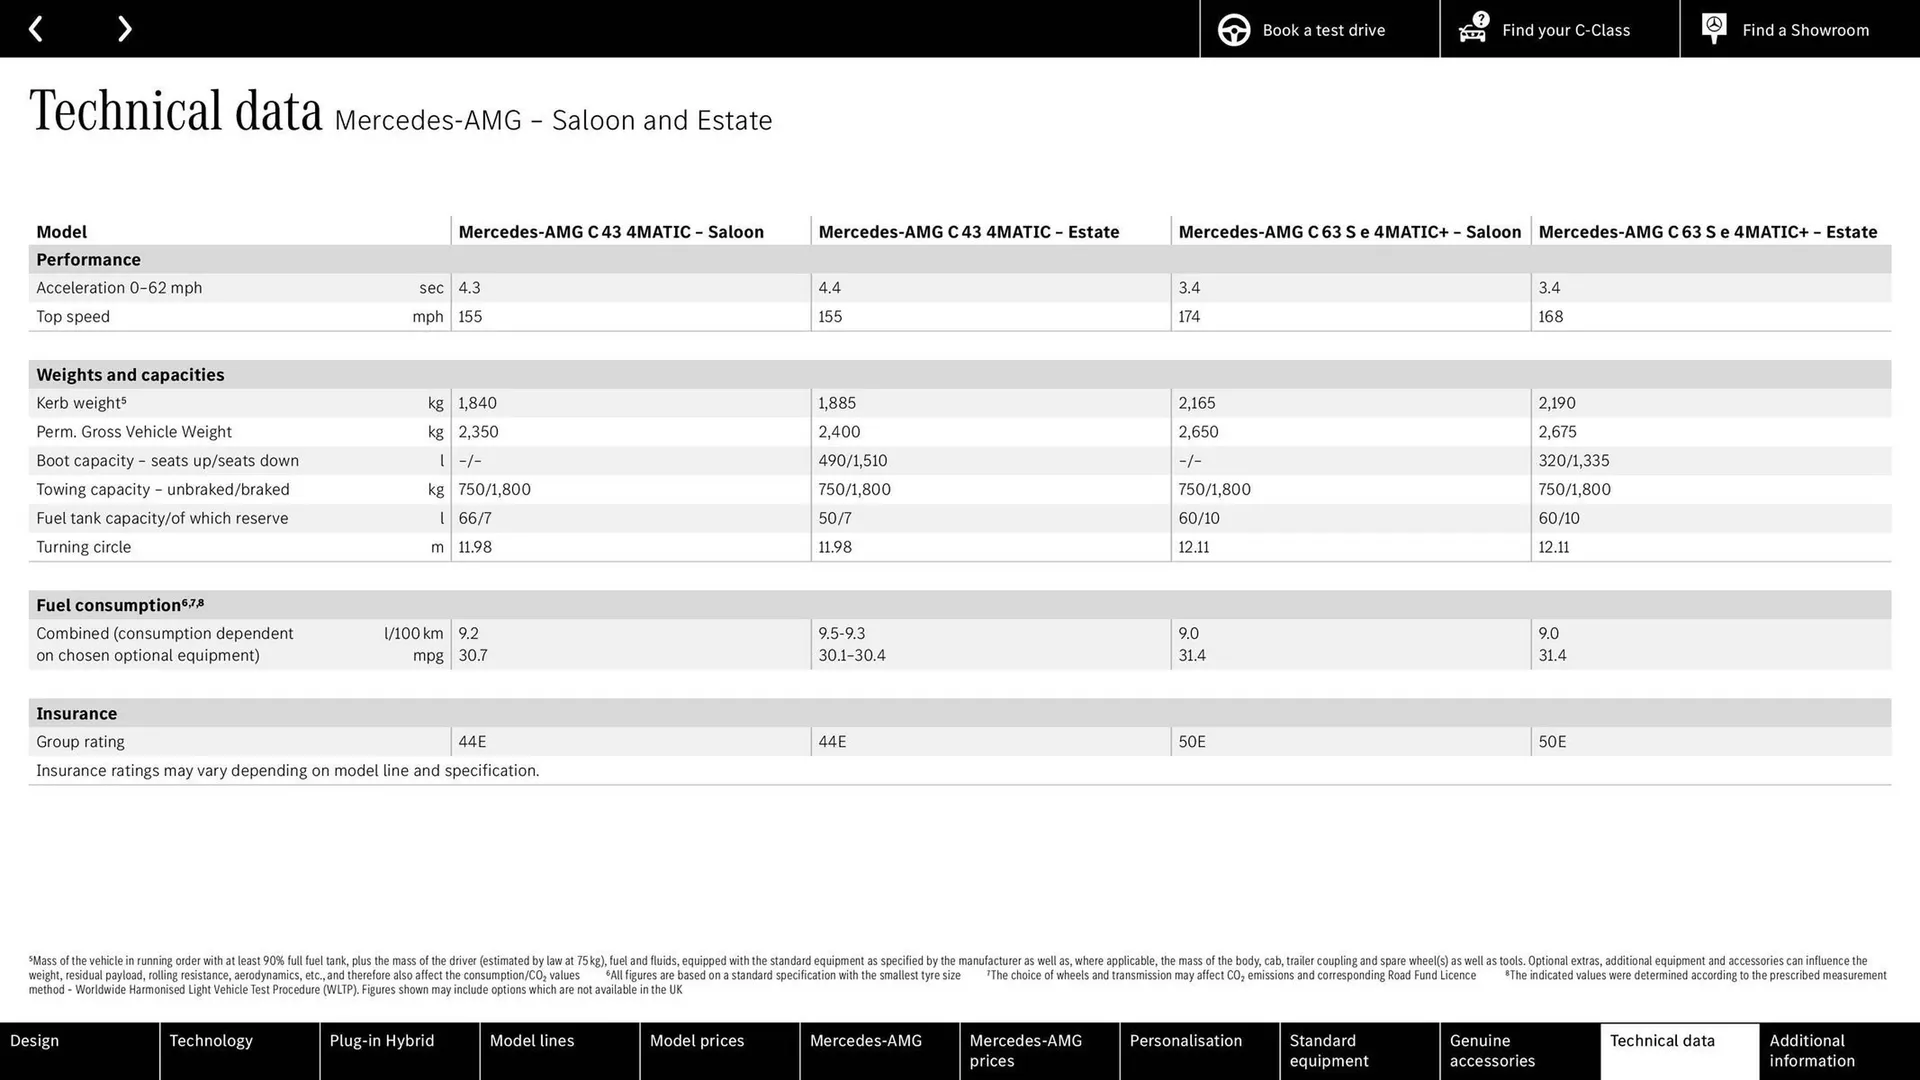1920x1080 pixels.
Task: Click the steering wheel test drive icon
Action: point(1234,29)
